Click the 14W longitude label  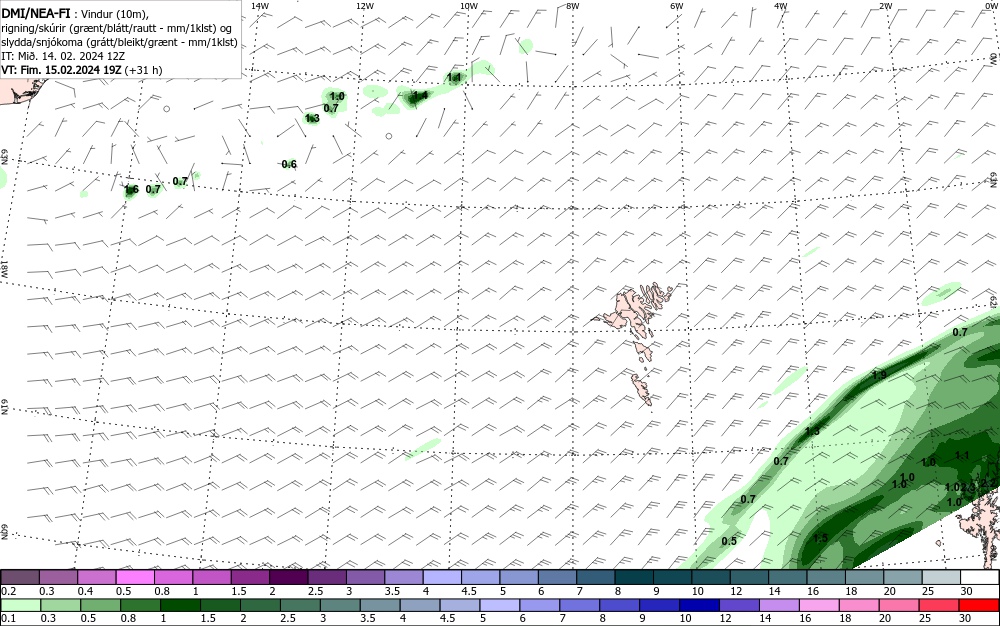click(x=260, y=6)
